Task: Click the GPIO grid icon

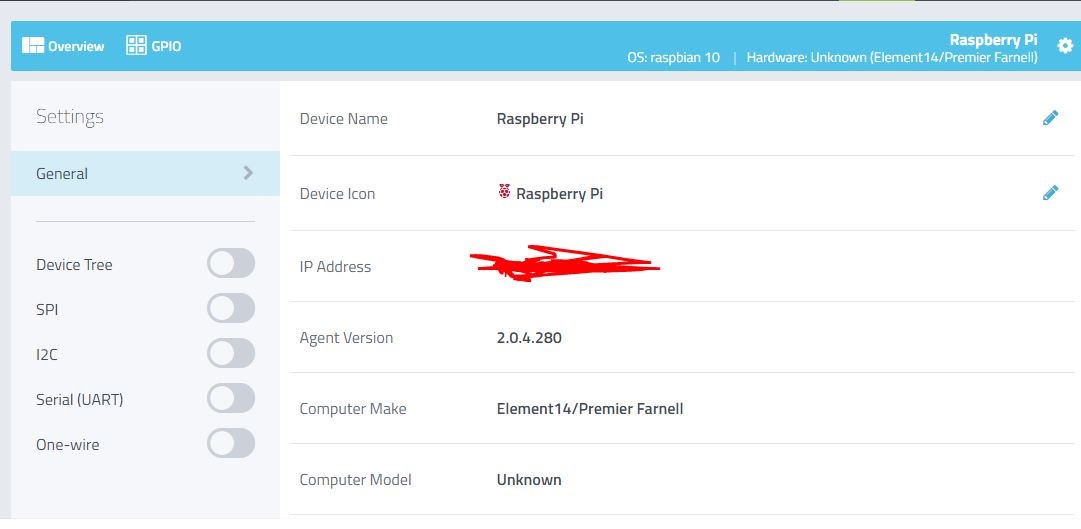Action: coord(136,46)
